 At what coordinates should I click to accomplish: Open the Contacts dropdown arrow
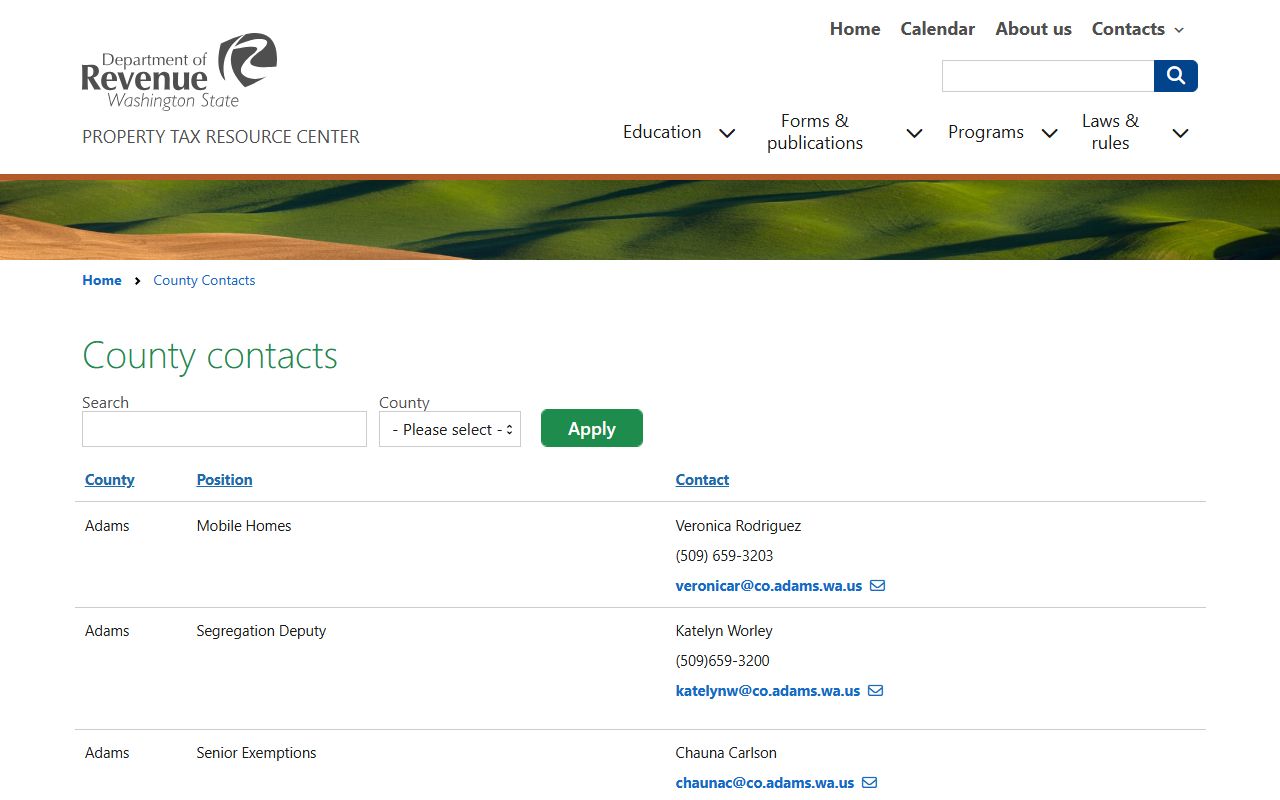1179,30
